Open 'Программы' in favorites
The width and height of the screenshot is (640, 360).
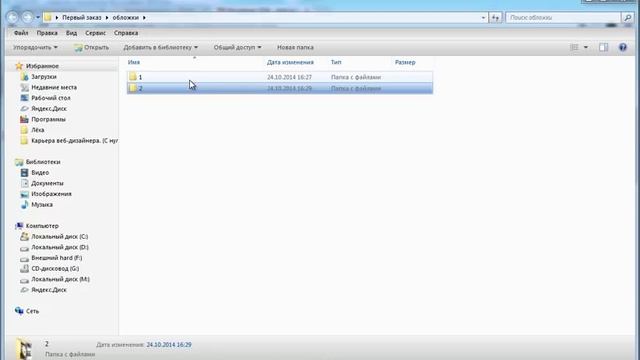point(48,119)
